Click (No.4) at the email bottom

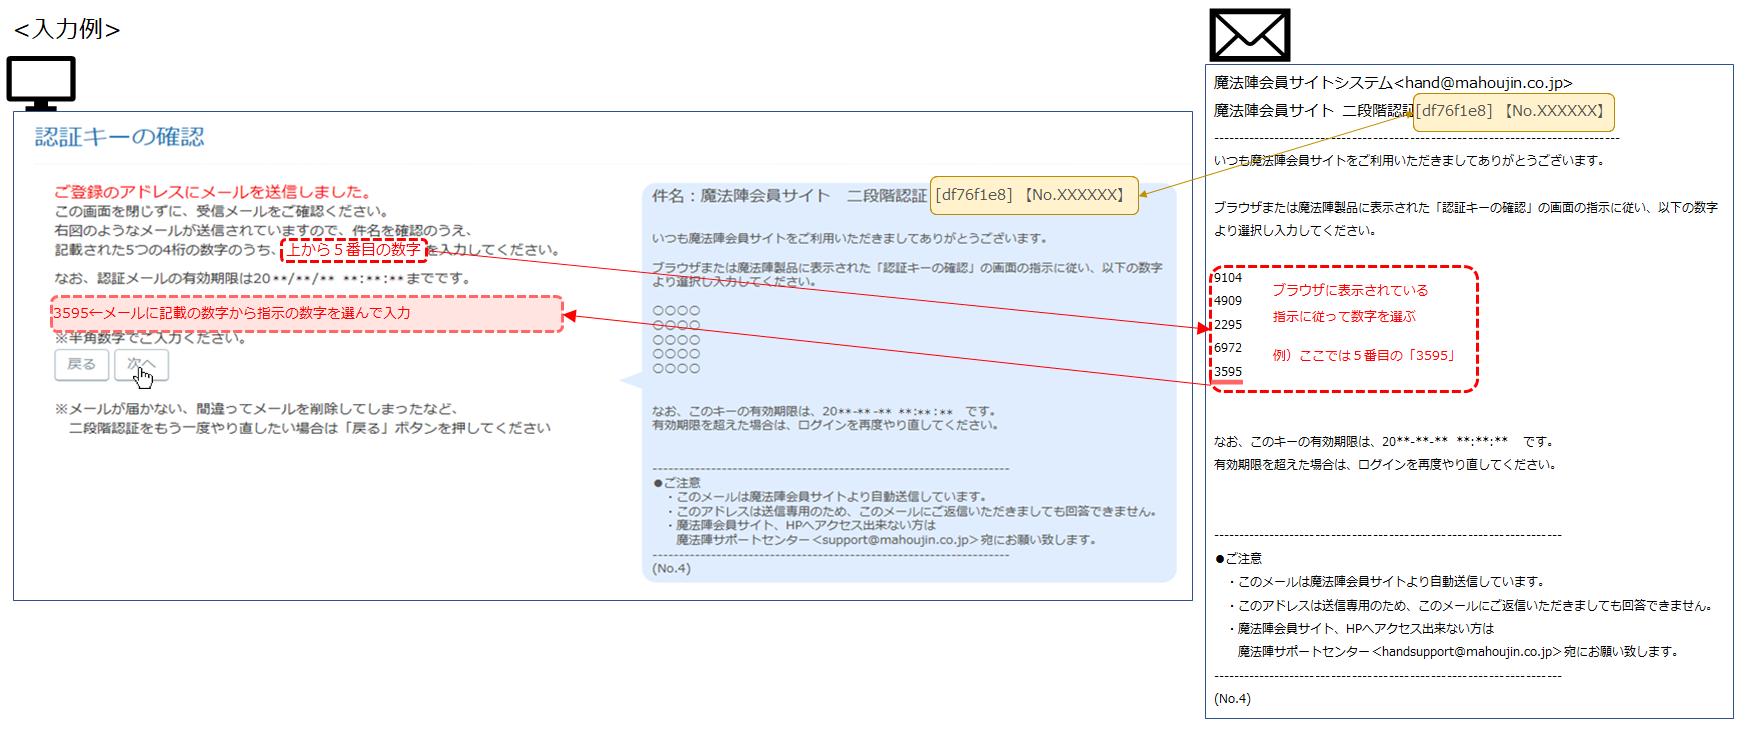tap(1232, 699)
